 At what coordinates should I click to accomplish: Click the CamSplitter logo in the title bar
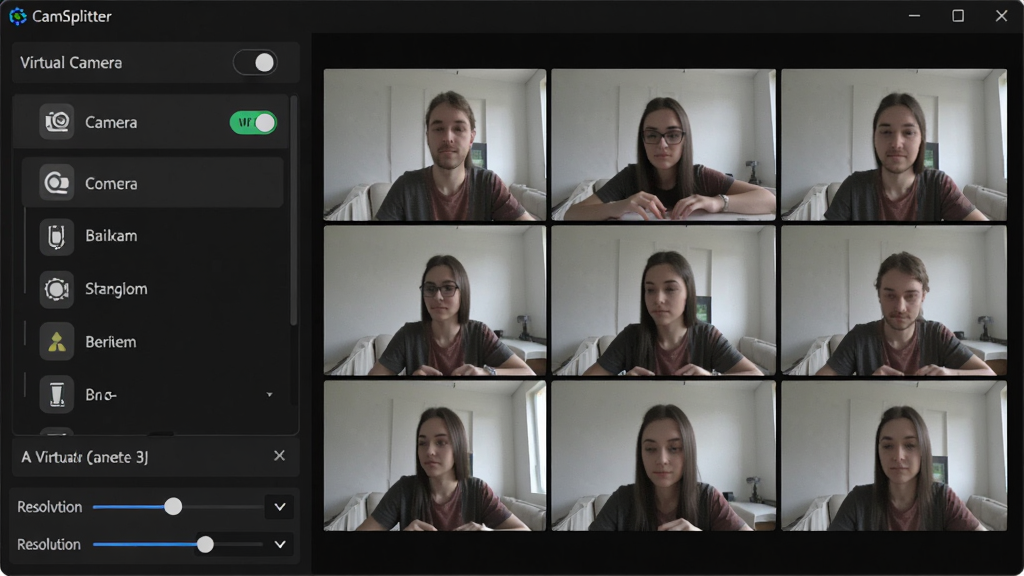pyautogui.click(x=18, y=16)
